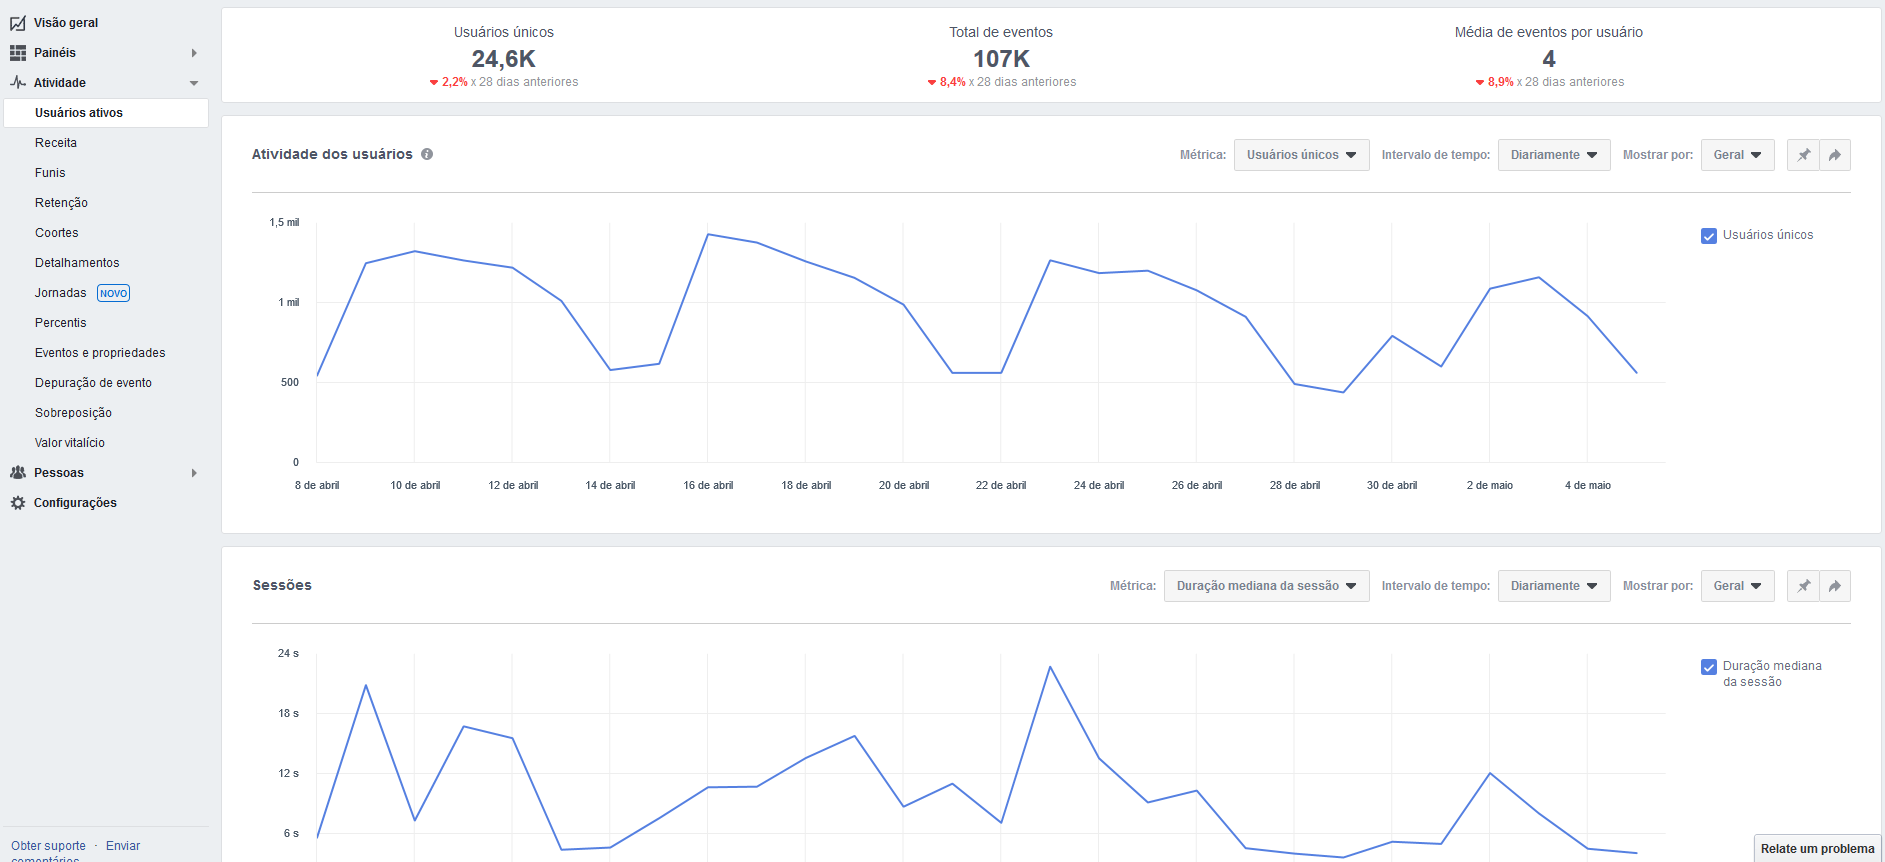The height and width of the screenshot is (862, 1885).
Task: Click Média de eventos por usuário value 4
Action: pyautogui.click(x=1549, y=59)
